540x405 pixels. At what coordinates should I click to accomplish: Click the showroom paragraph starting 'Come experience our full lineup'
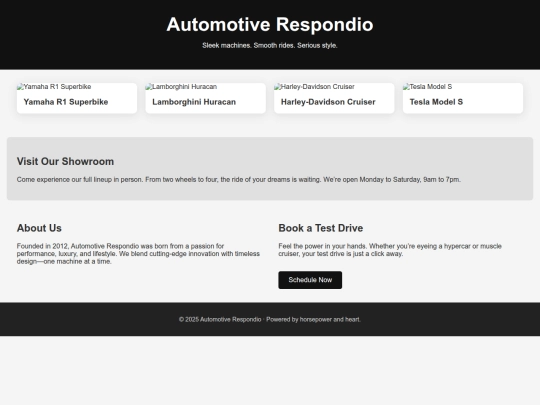239,179
